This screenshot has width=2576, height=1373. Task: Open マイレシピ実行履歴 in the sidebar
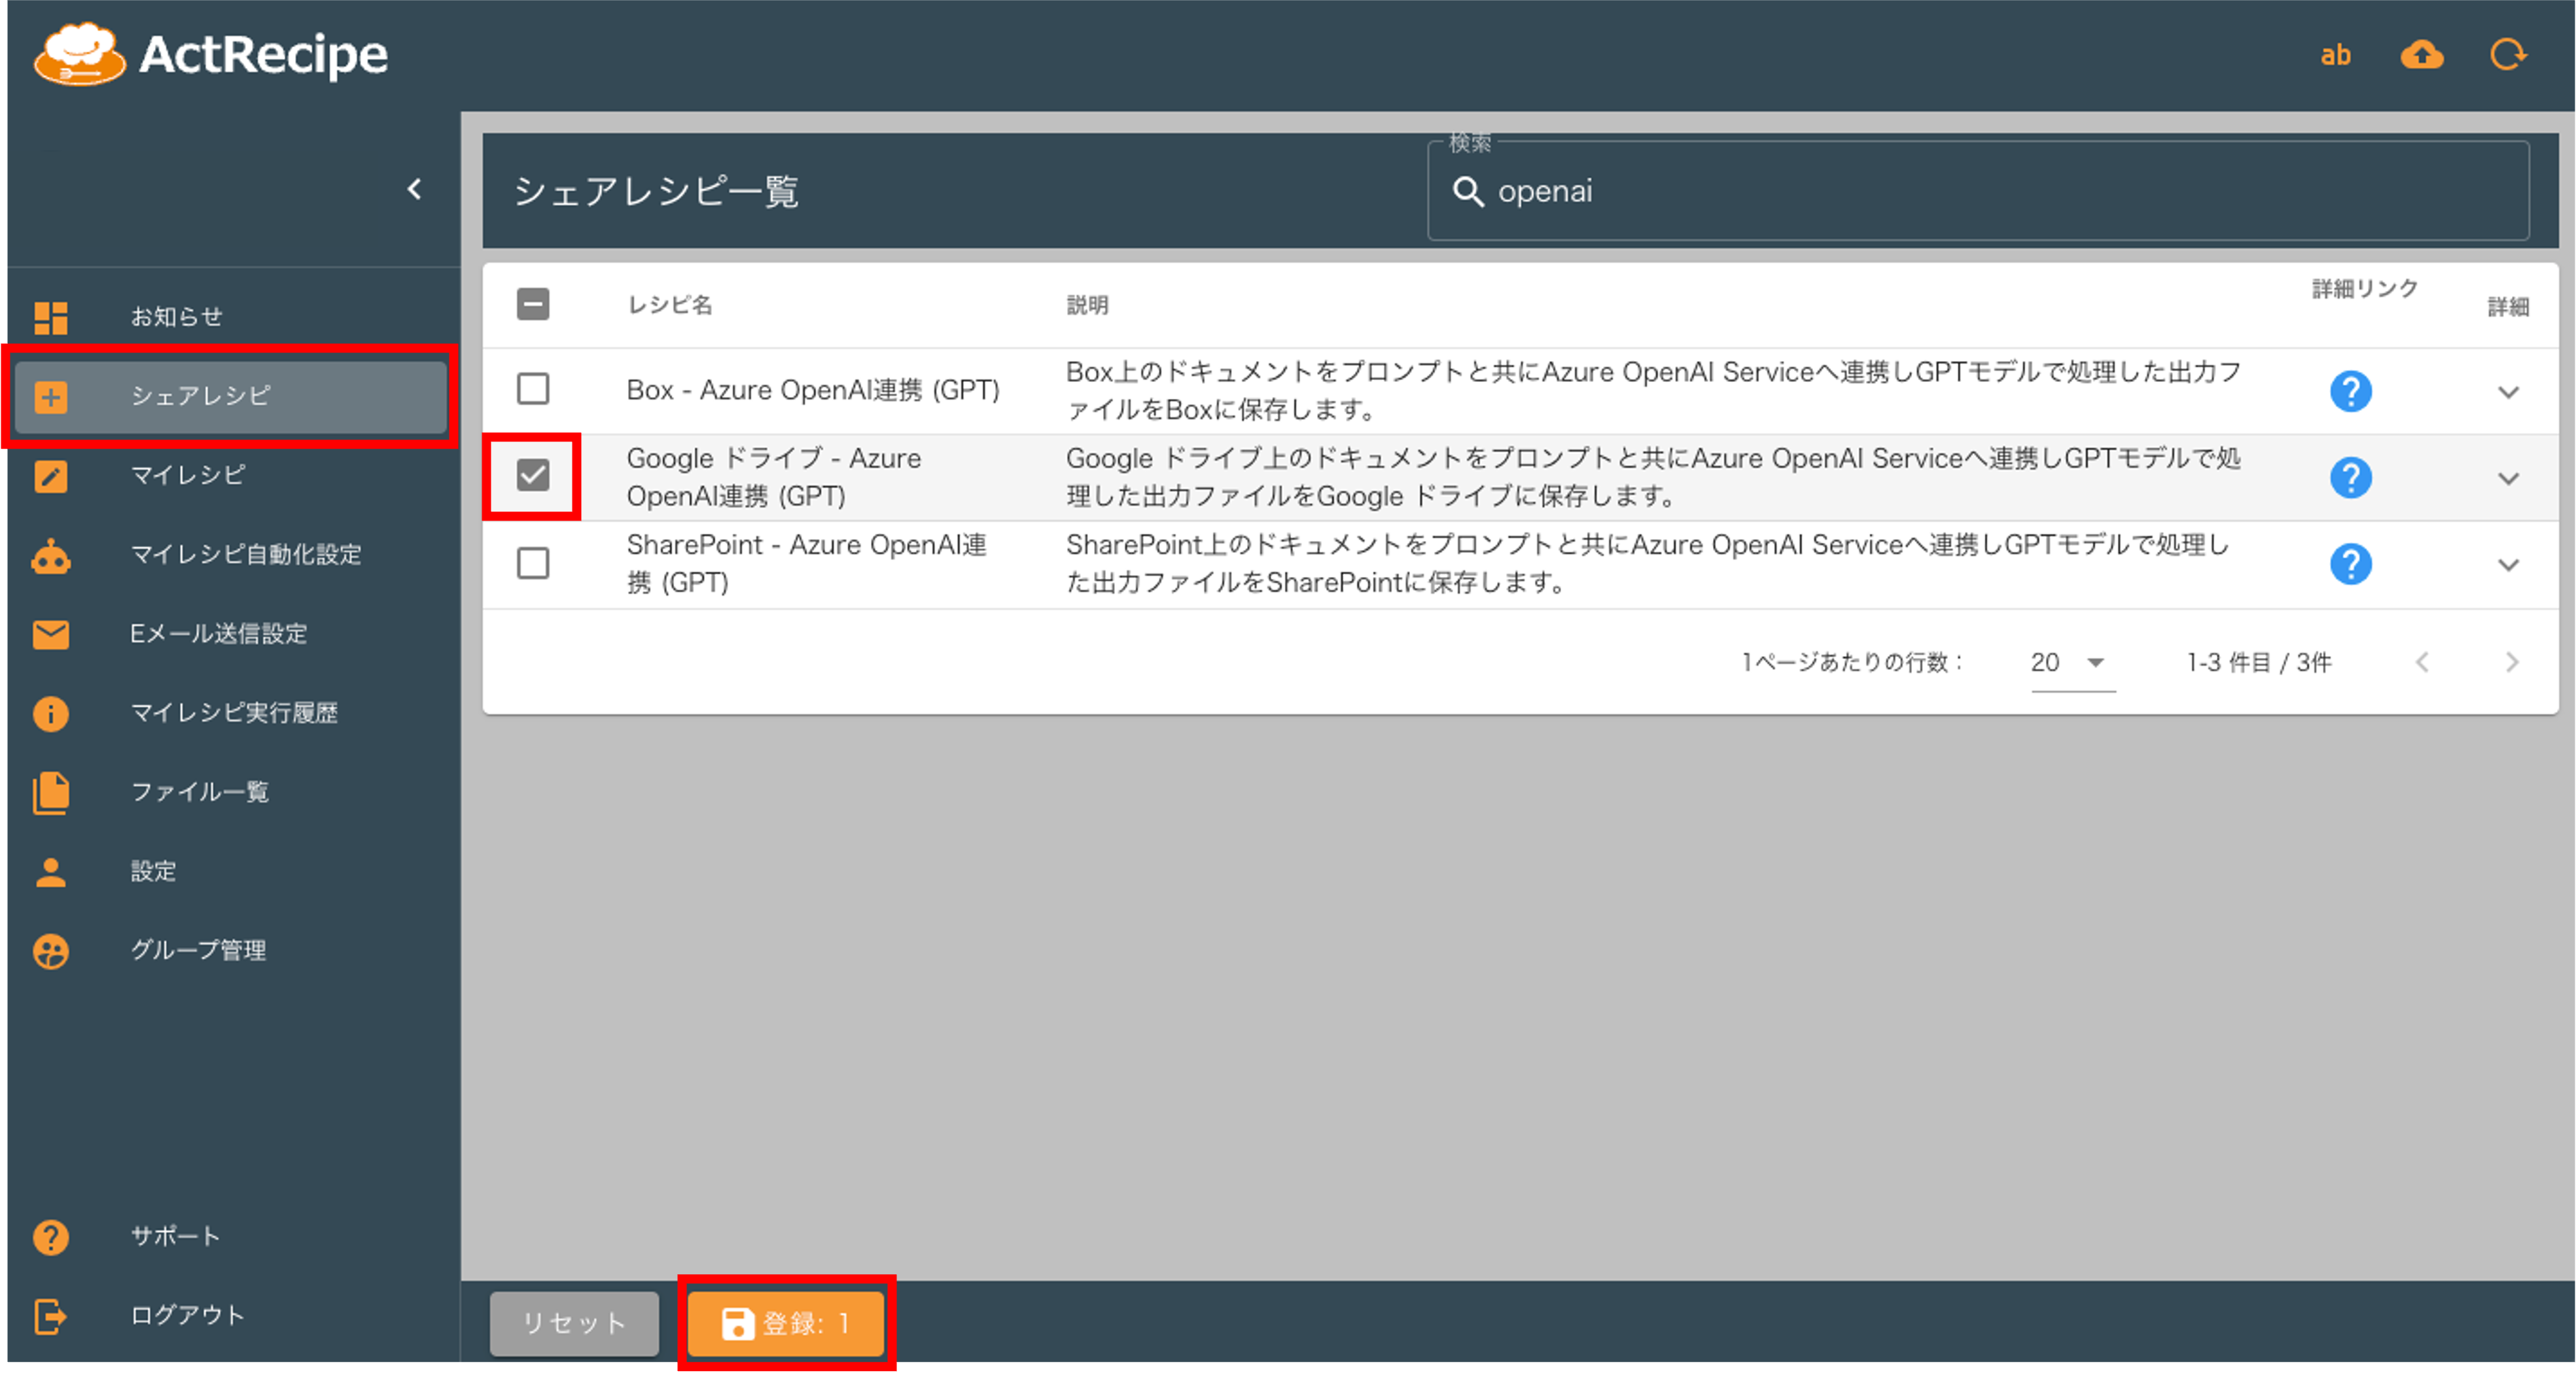click(231, 713)
